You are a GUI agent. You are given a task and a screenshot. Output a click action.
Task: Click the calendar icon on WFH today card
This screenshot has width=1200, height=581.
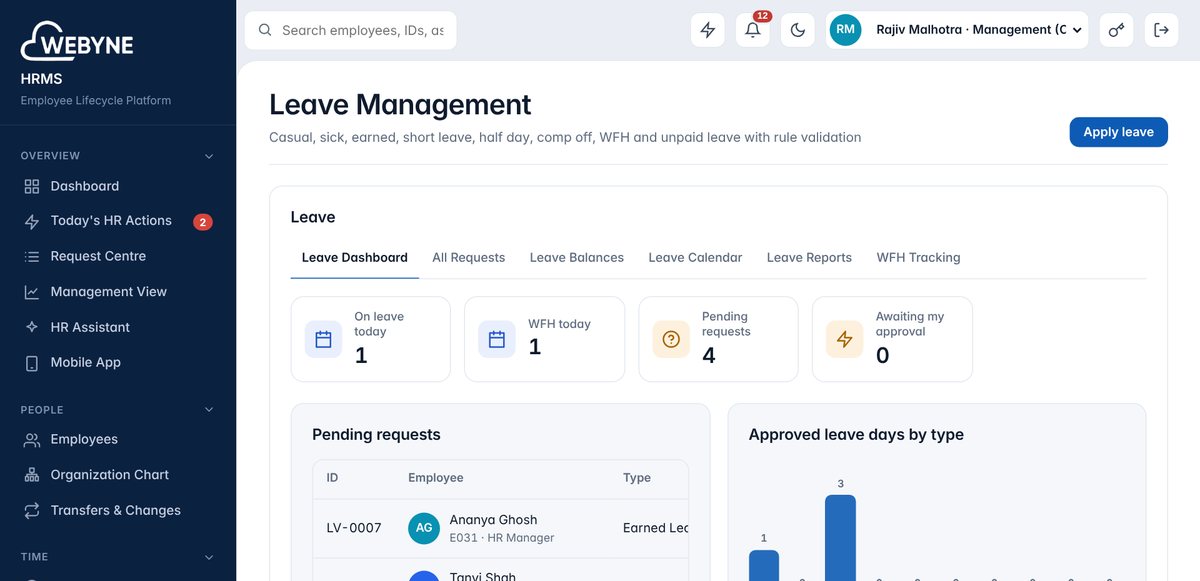tap(497, 339)
